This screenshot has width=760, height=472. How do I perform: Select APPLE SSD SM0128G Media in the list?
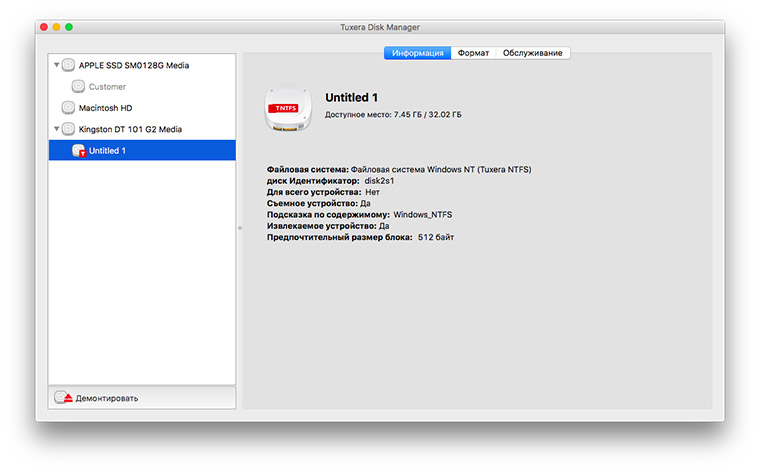pos(142,65)
